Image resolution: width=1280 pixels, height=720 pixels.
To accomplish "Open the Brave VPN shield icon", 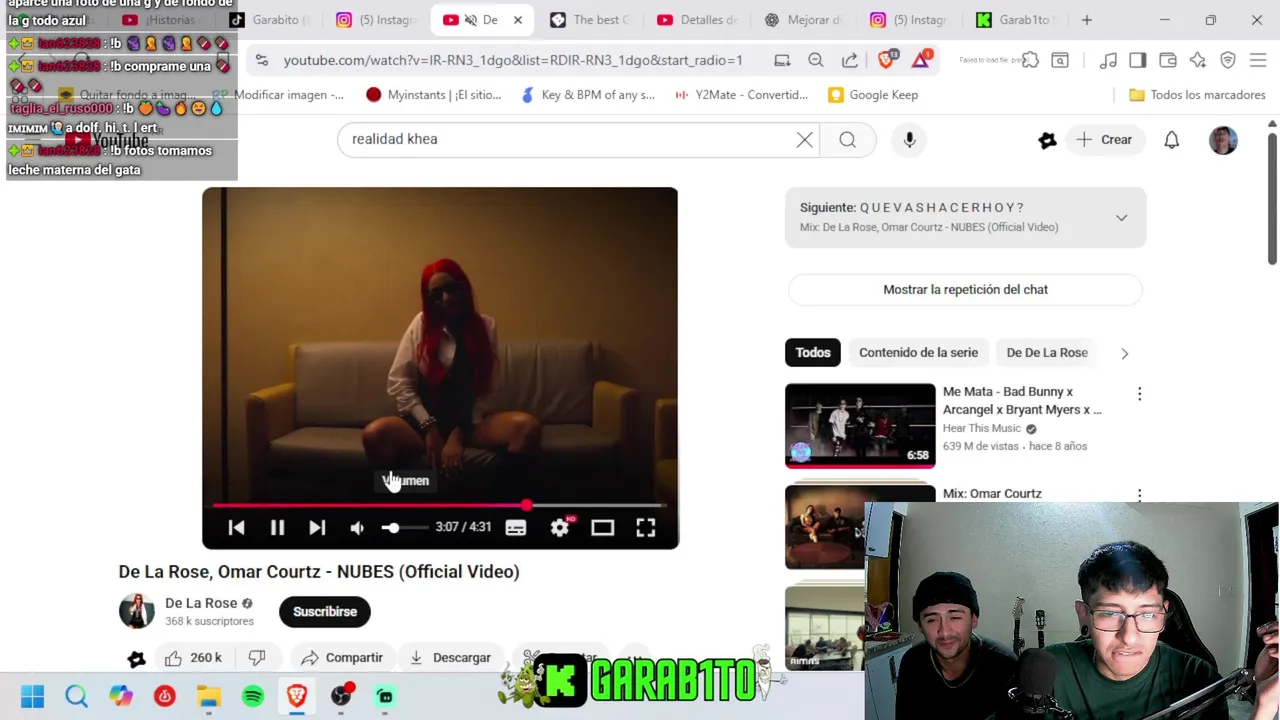I will click(1228, 60).
